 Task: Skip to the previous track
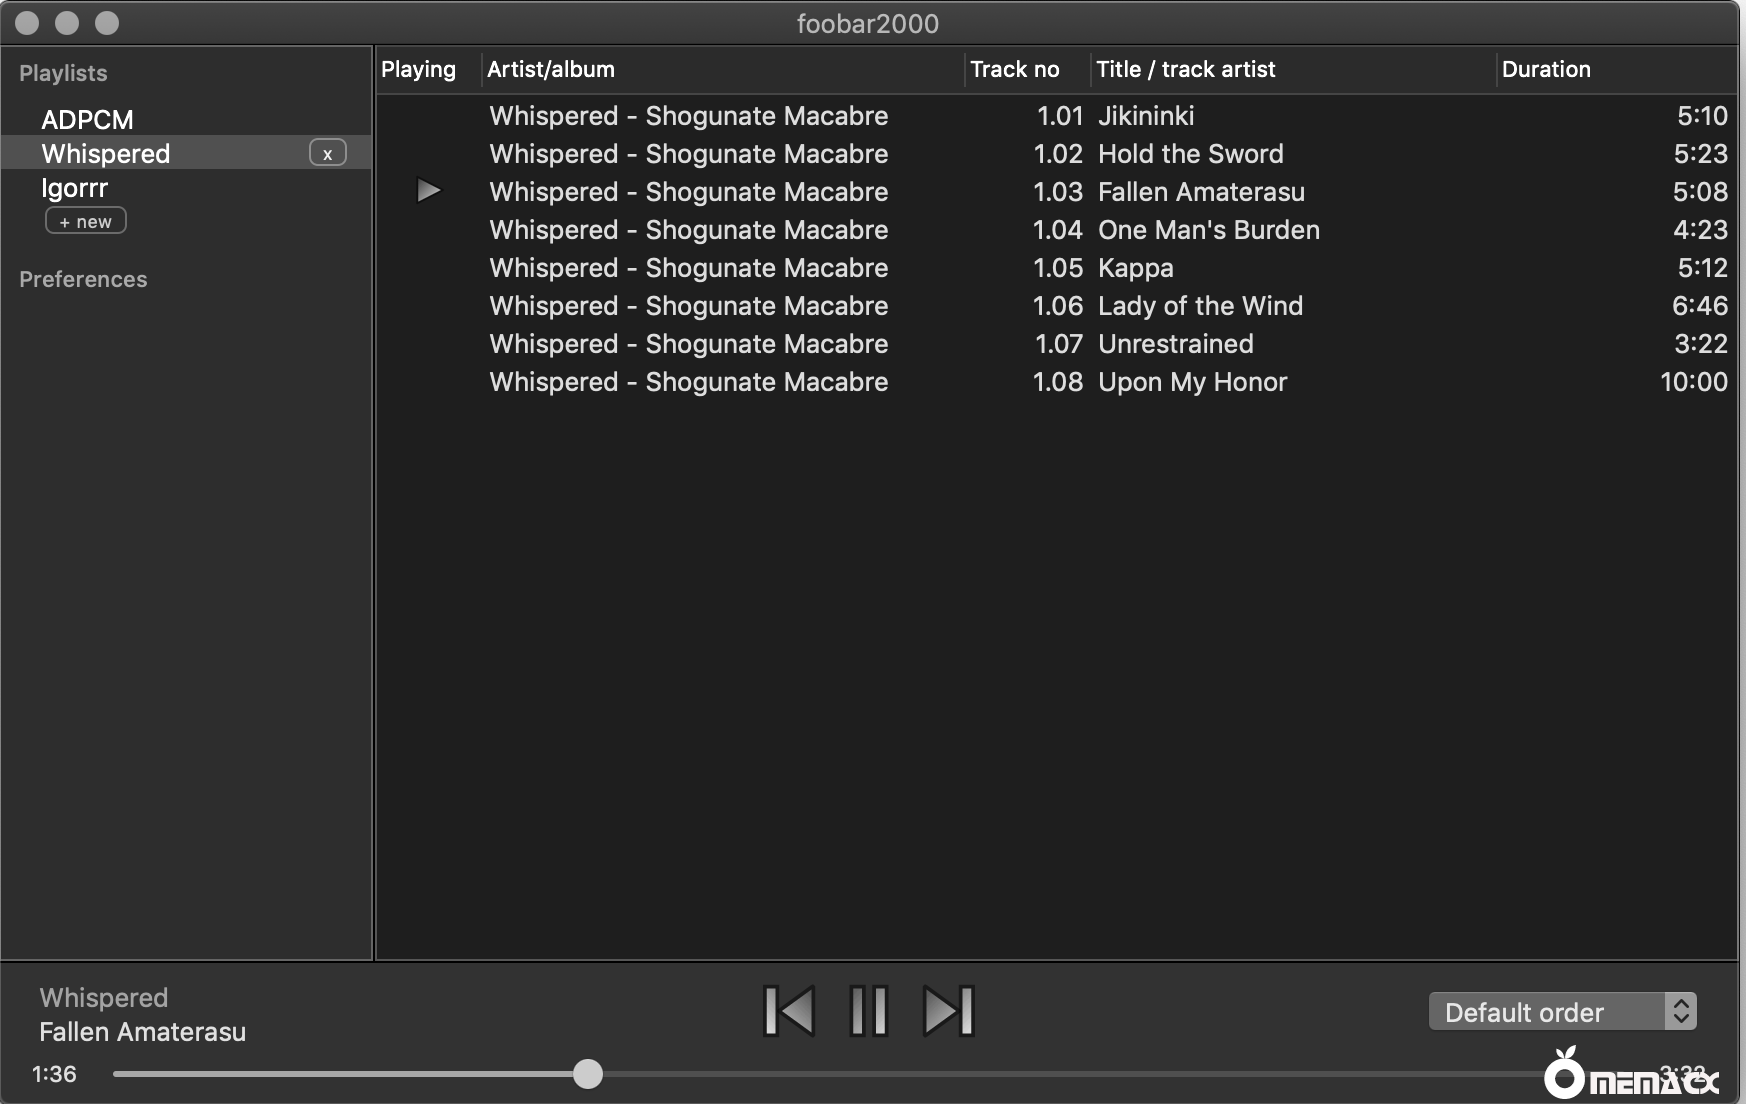pyautogui.click(x=789, y=1010)
